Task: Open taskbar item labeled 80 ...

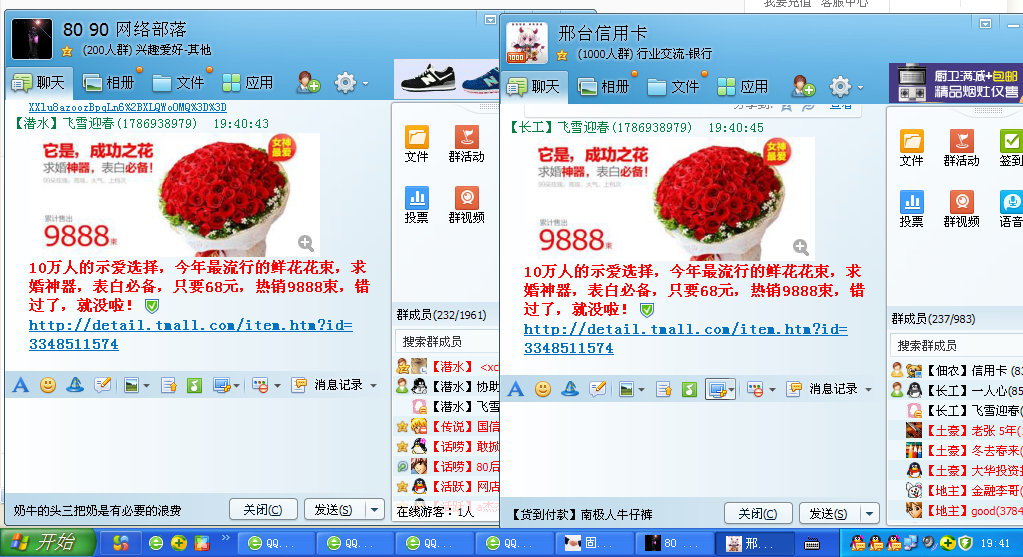Action: (674, 543)
